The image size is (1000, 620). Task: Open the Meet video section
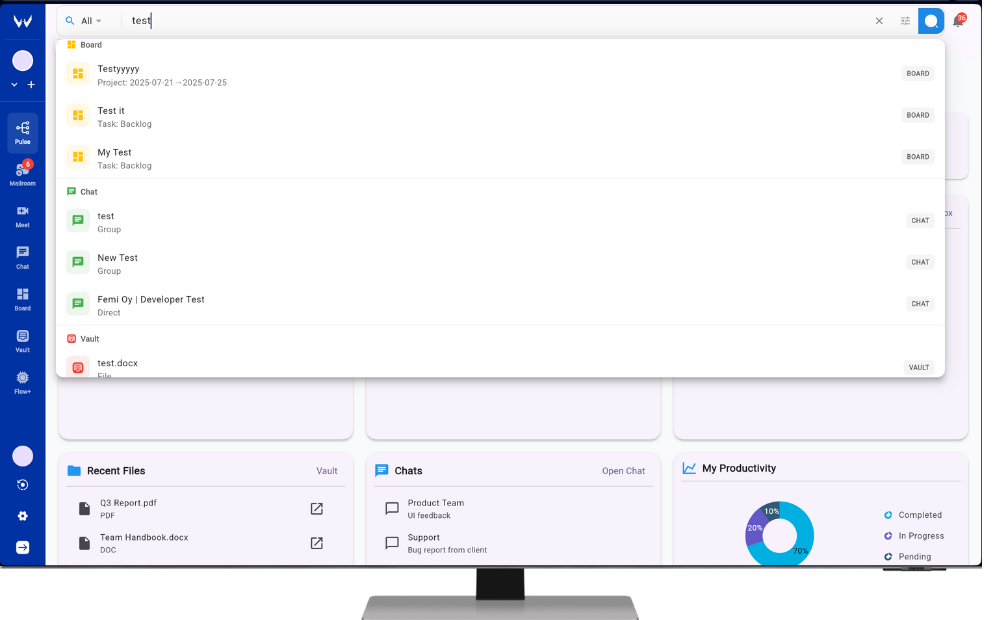pyautogui.click(x=22, y=215)
